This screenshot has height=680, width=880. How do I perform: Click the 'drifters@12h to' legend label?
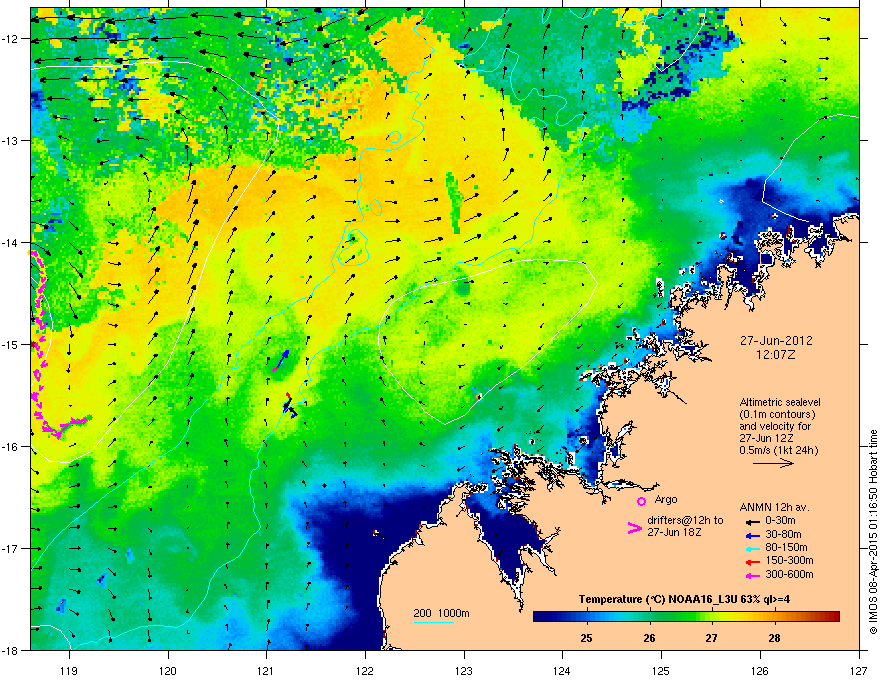point(685,520)
